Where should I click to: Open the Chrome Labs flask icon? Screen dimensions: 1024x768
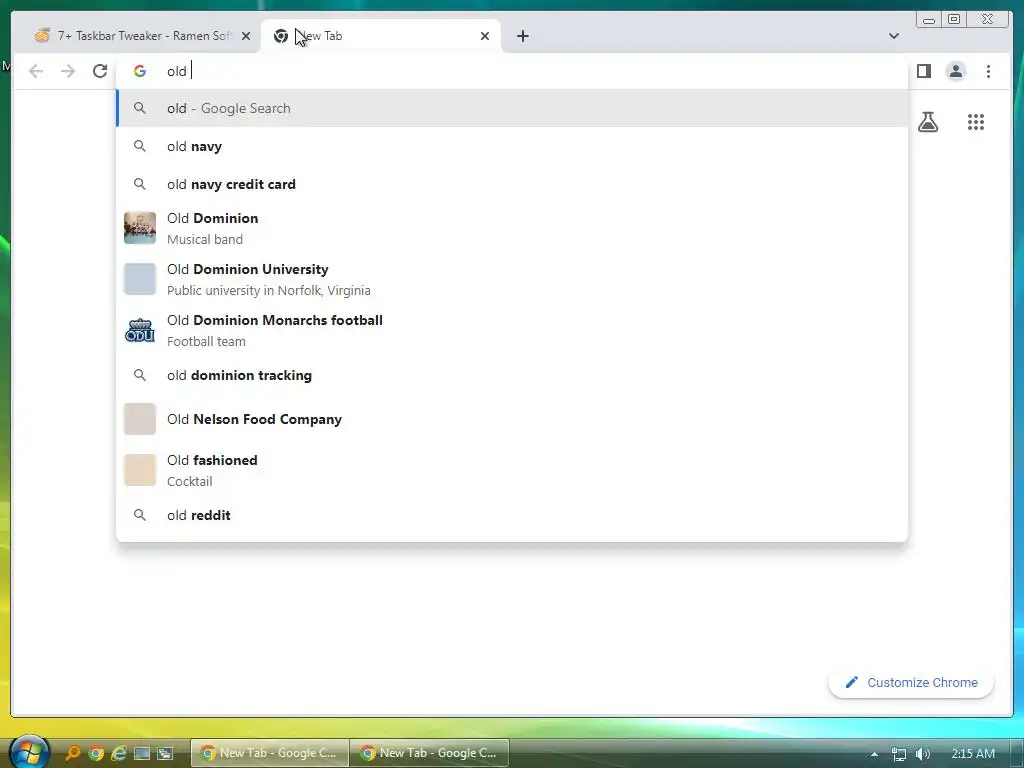928,122
